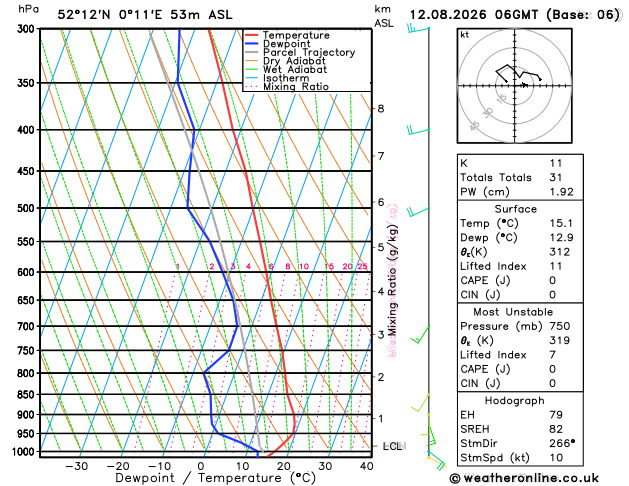Click the 5 km altitude tick label
The height and width of the screenshot is (486, 629).
tap(381, 247)
